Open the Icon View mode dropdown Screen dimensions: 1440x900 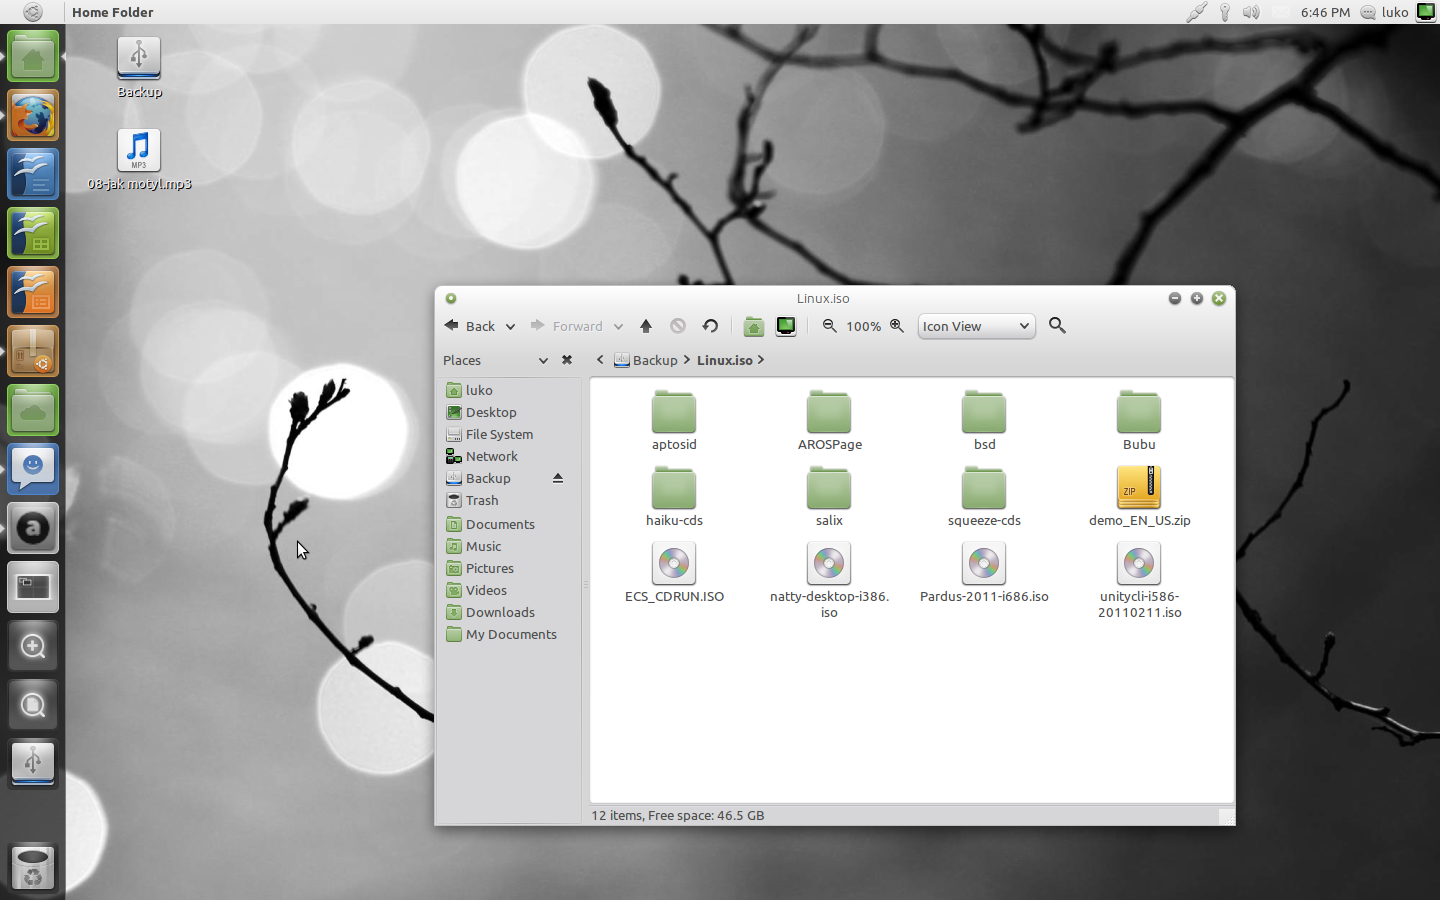(x=975, y=326)
